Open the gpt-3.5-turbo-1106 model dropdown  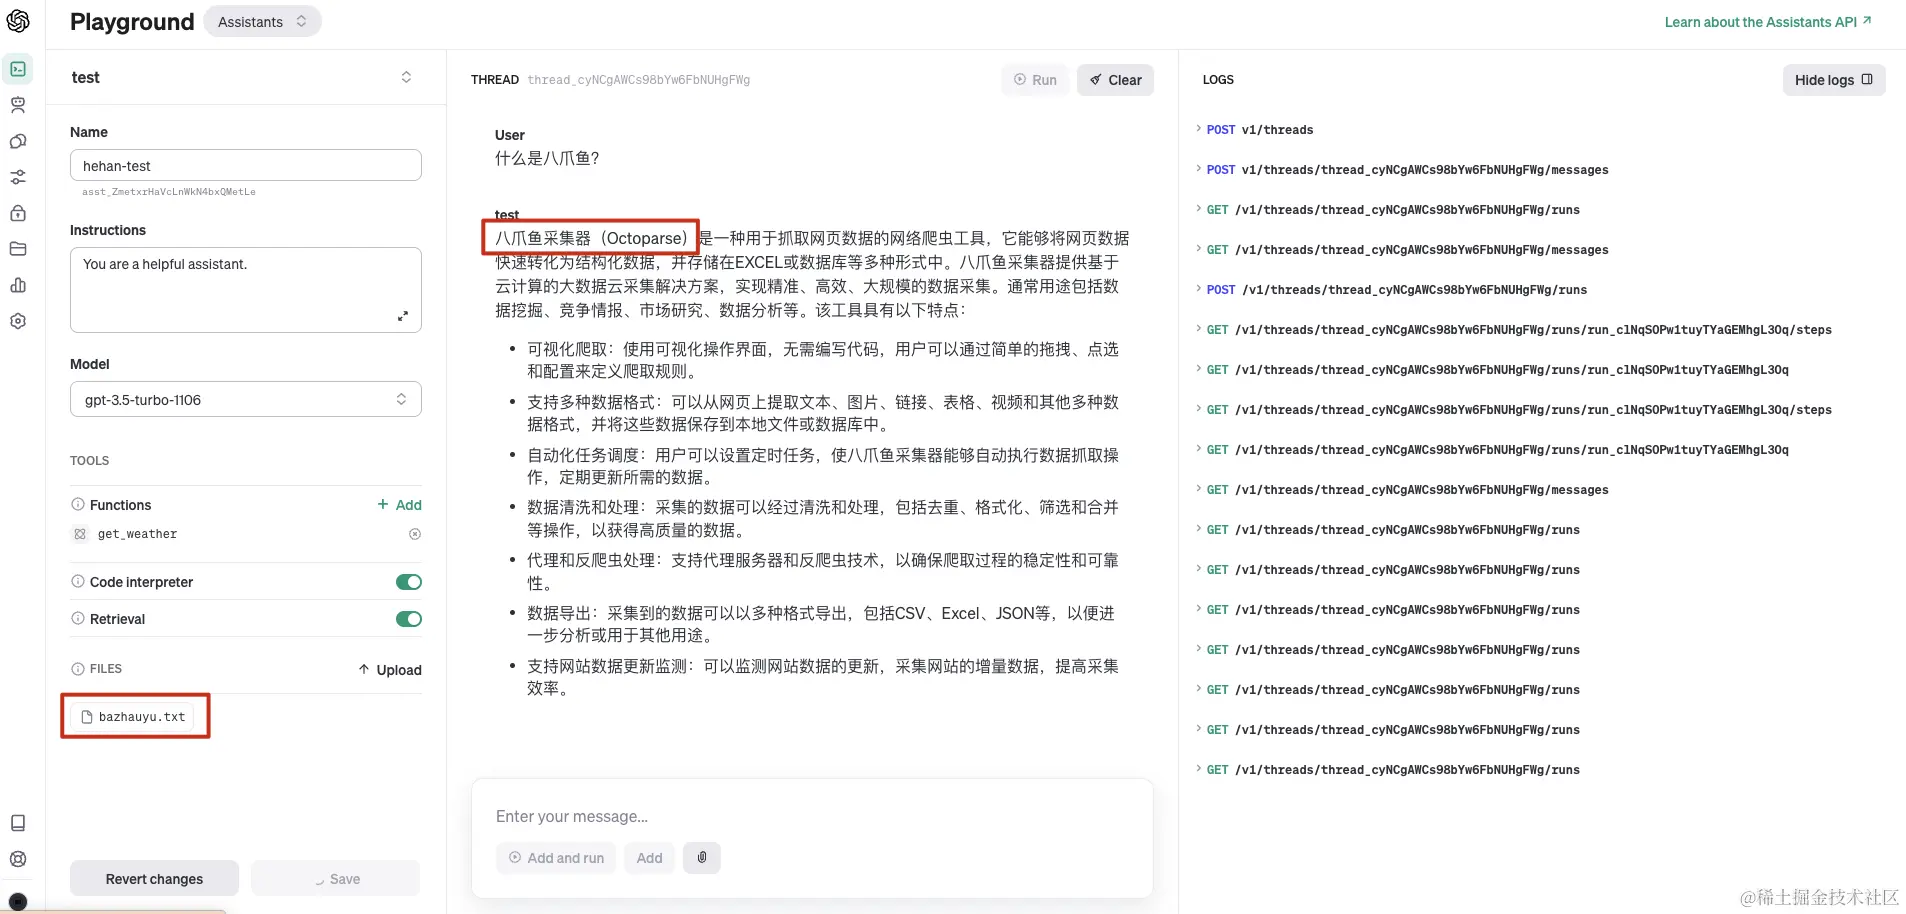tap(246, 399)
